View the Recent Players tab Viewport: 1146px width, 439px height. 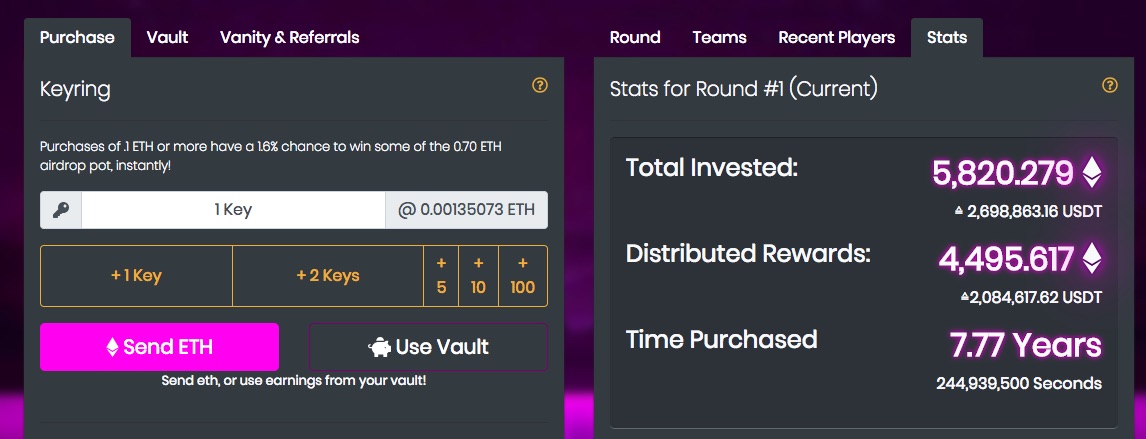tap(836, 37)
